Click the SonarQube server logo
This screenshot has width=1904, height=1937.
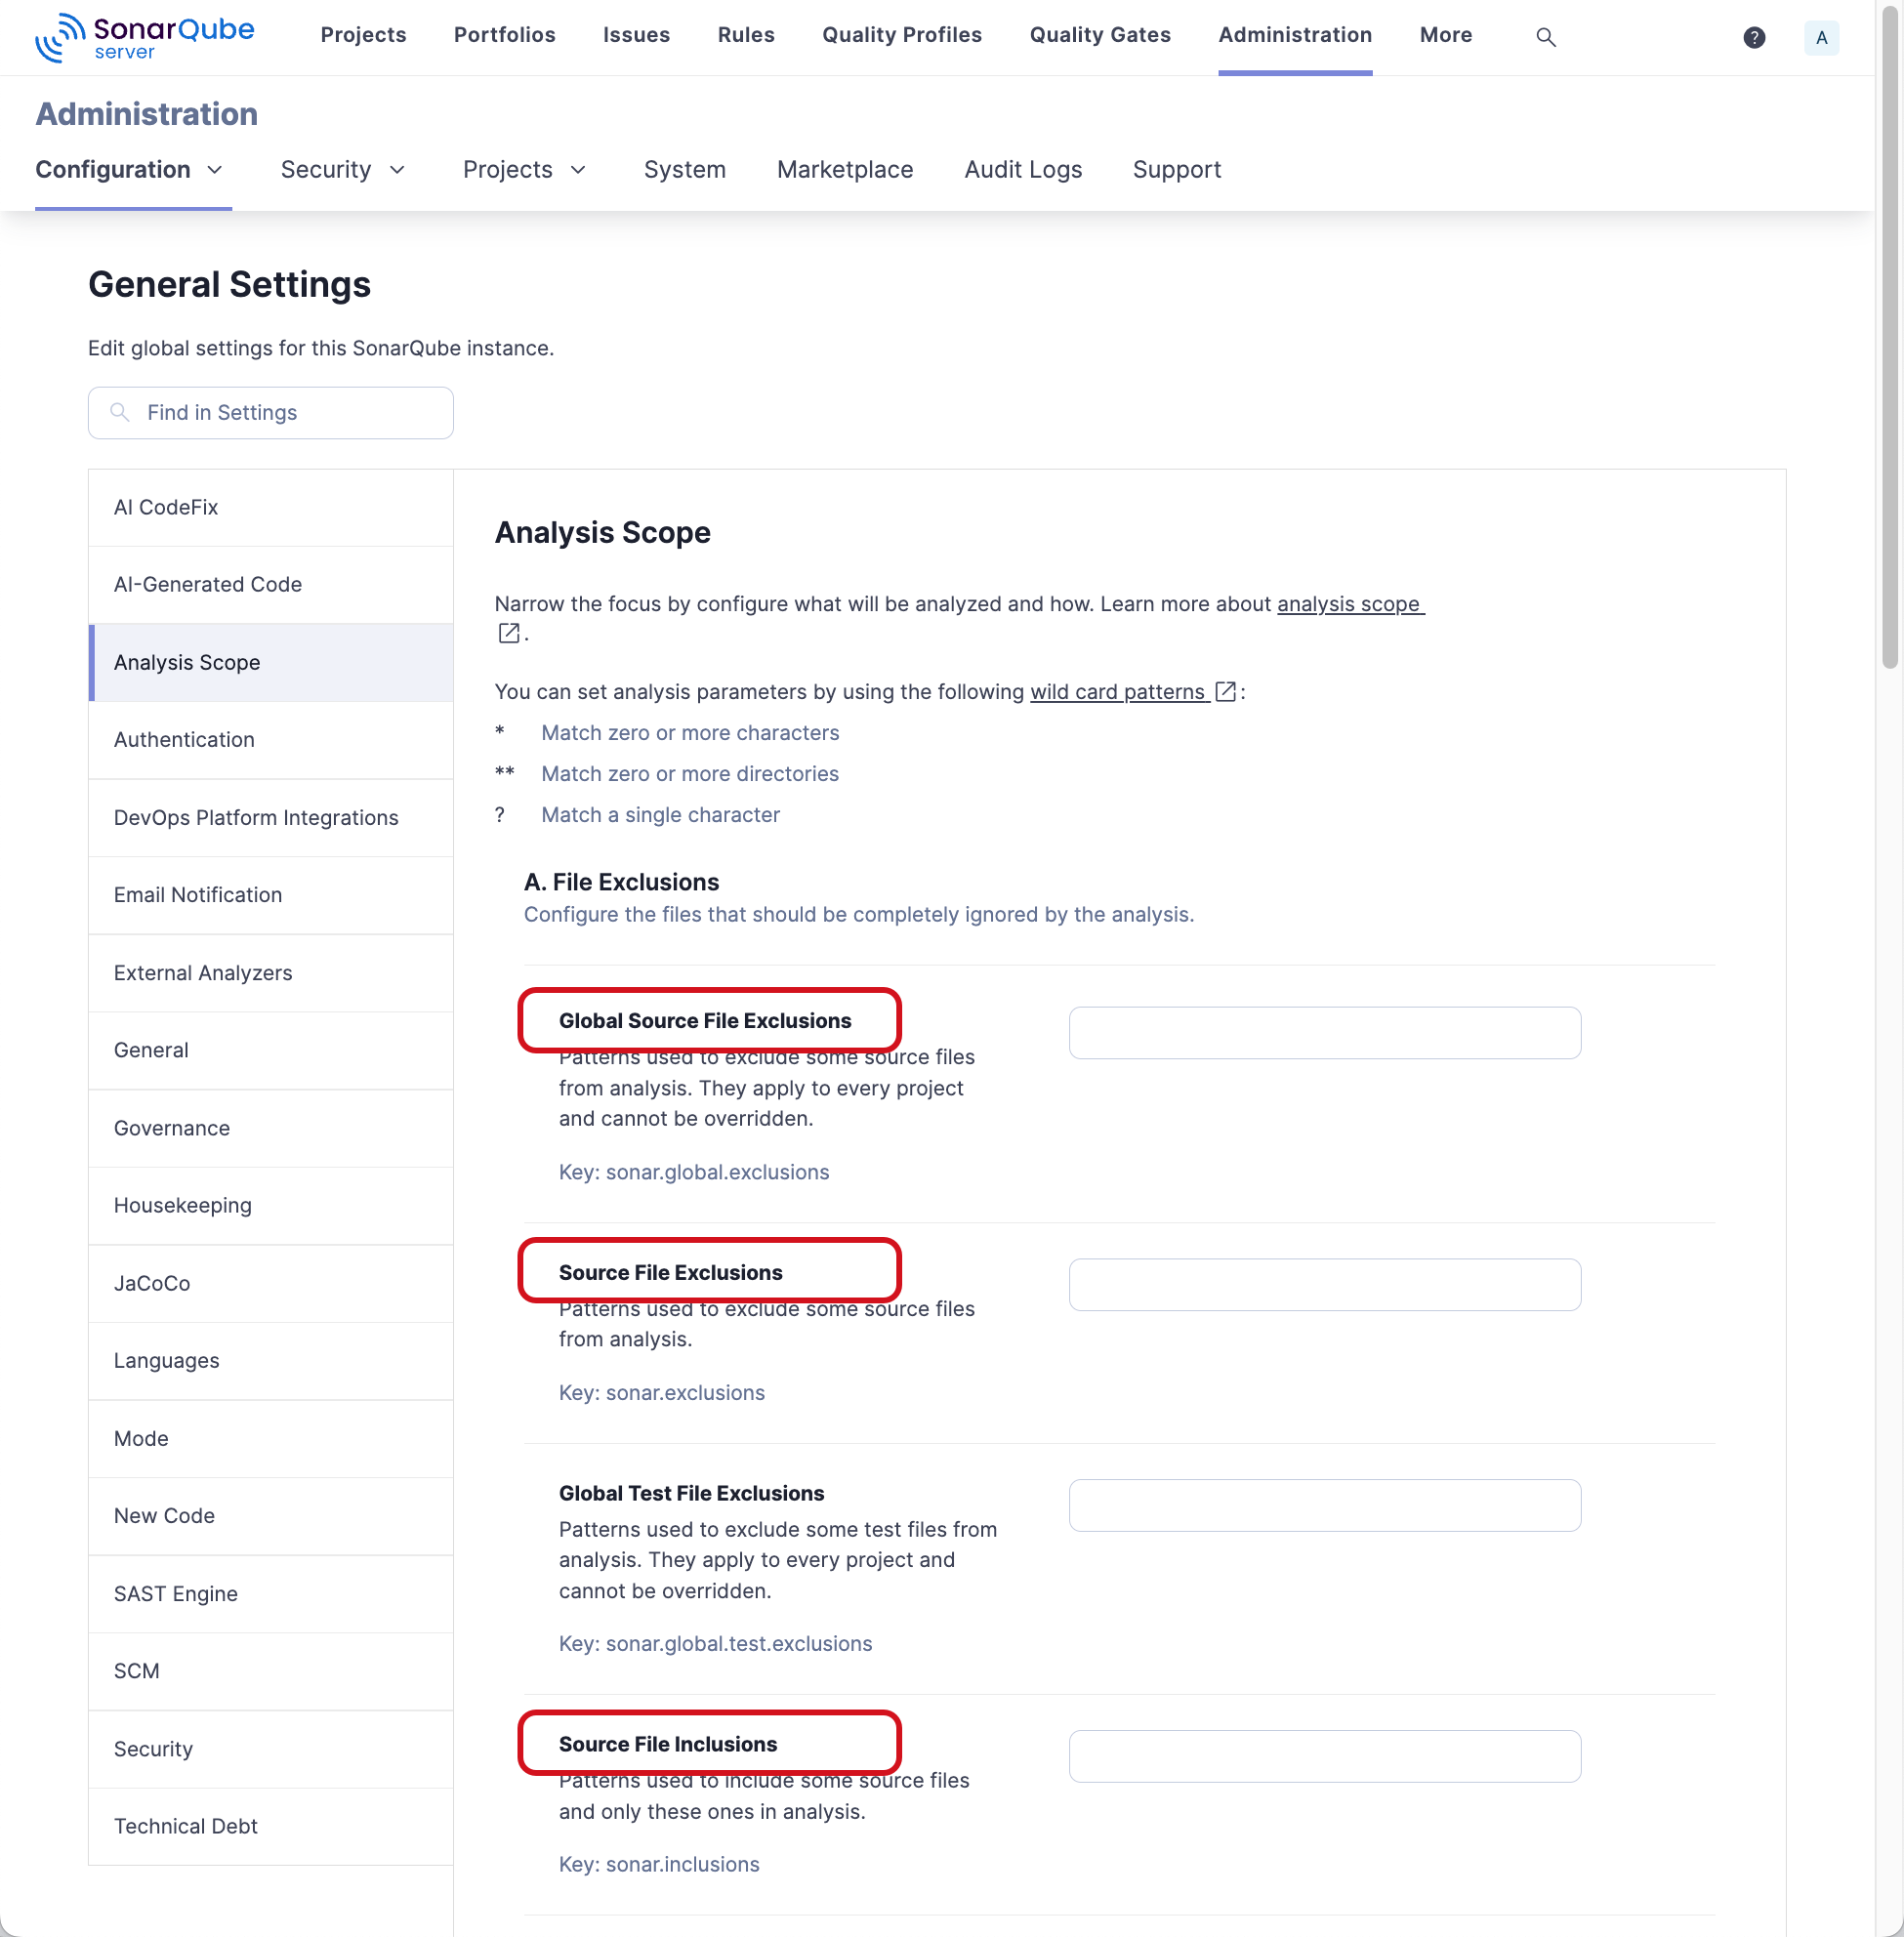click(144, 37)
